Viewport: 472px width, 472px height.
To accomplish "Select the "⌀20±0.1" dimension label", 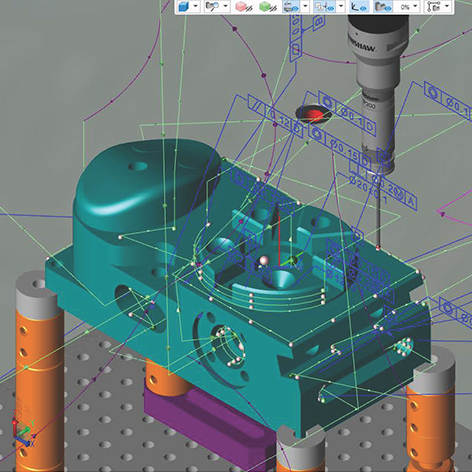I will click(368, 191).
